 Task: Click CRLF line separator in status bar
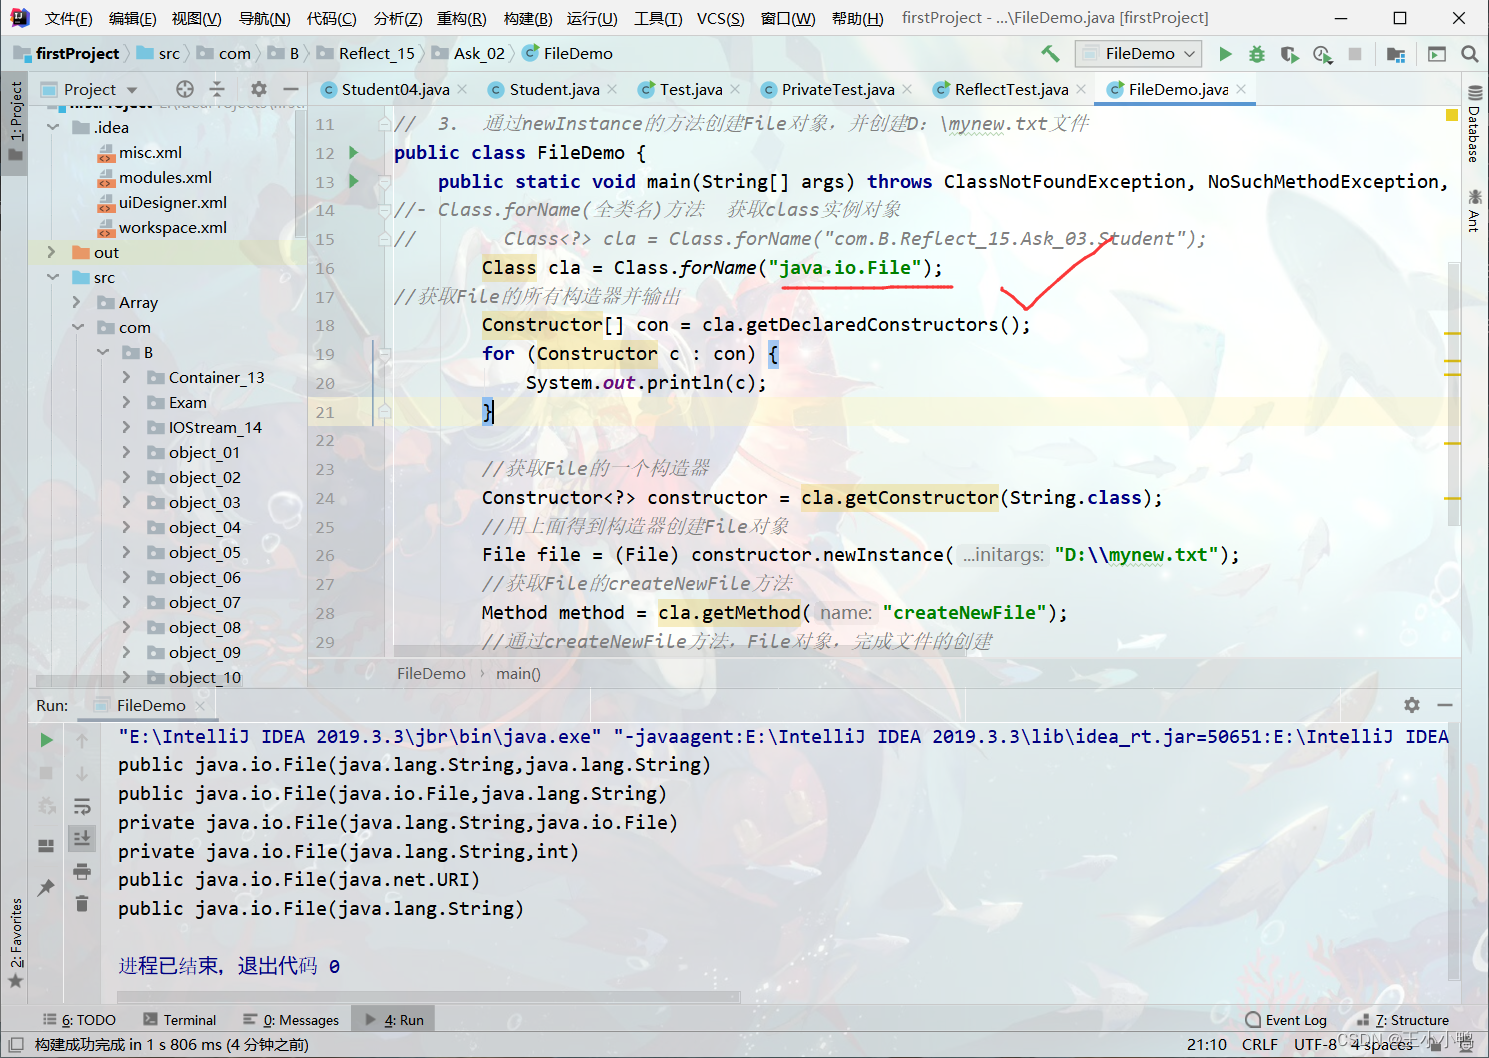click(x=1259, y=1044)
